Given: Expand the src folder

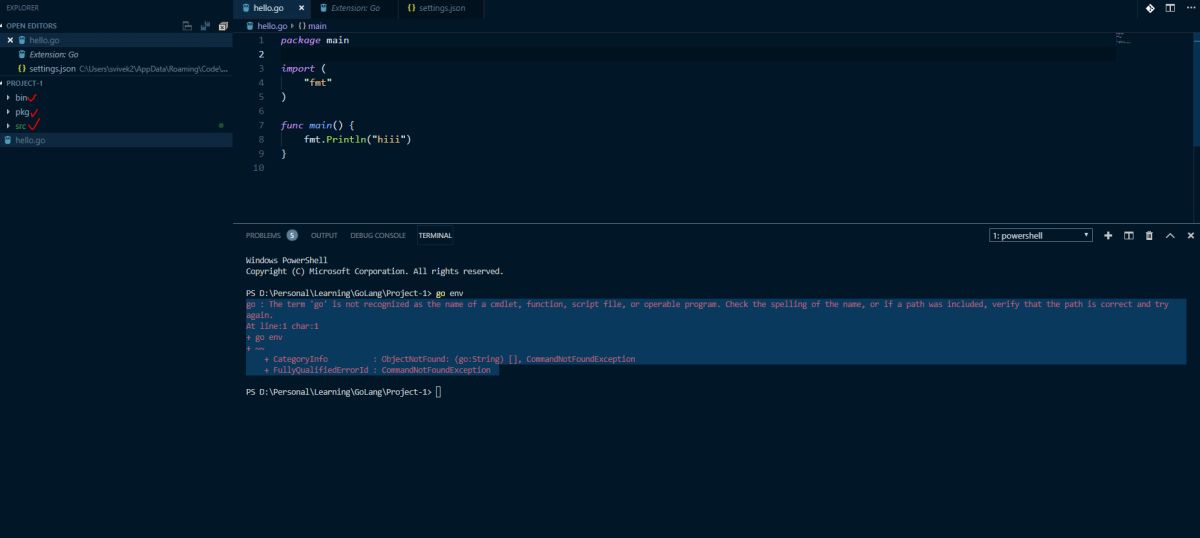Looking at the screenshot, I should coord(116,126).
